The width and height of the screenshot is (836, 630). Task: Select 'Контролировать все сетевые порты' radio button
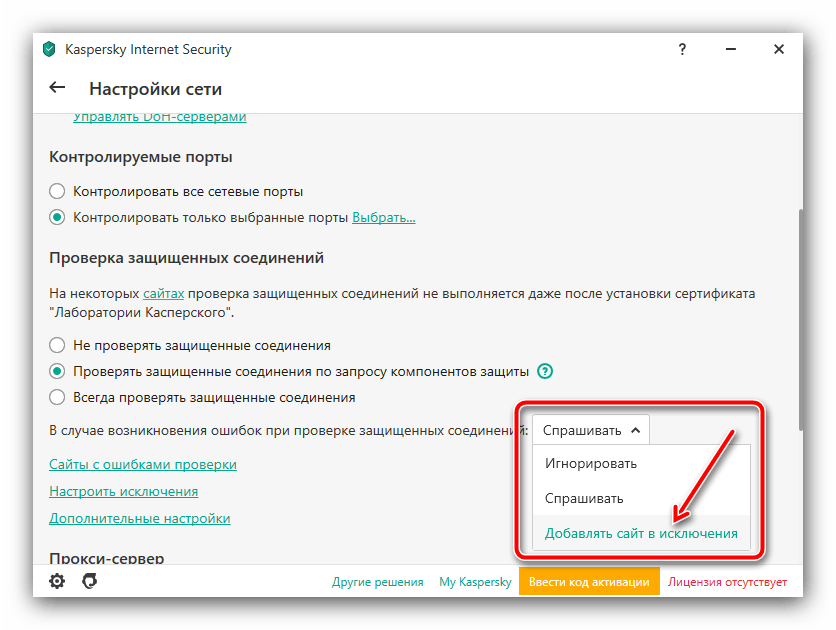57,191
